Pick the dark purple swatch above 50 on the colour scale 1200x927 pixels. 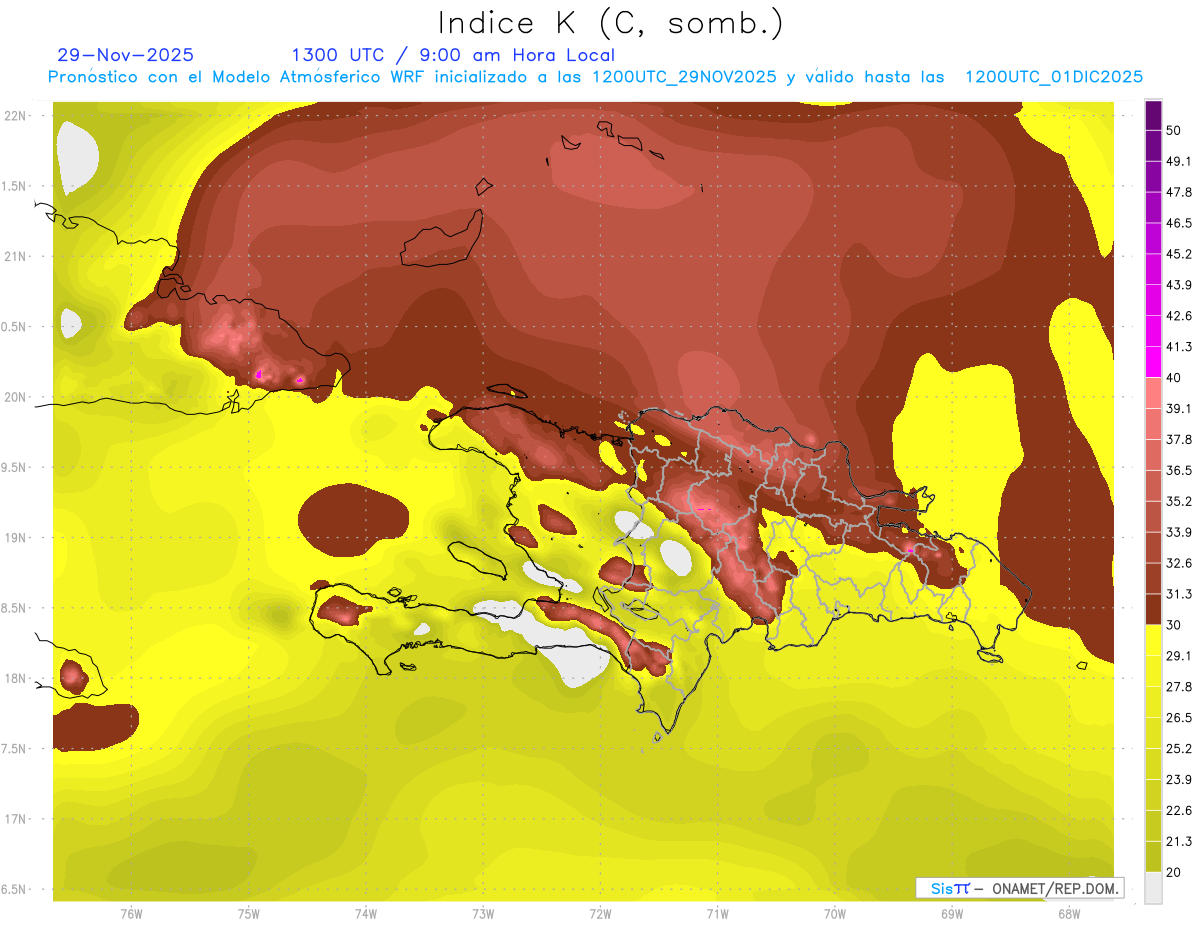click(1153, 116)
